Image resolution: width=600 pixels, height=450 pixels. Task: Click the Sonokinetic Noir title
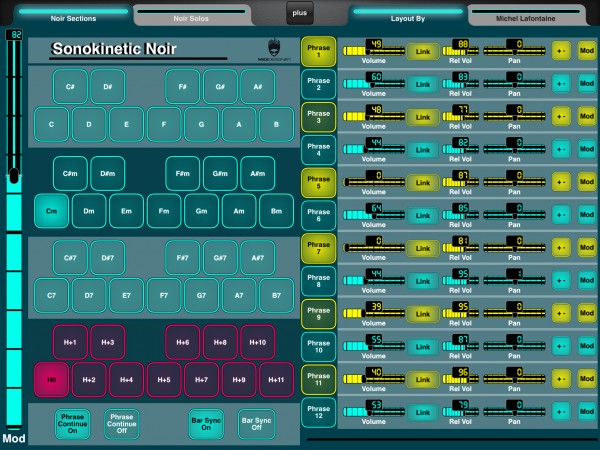click(x=114, y=49)
